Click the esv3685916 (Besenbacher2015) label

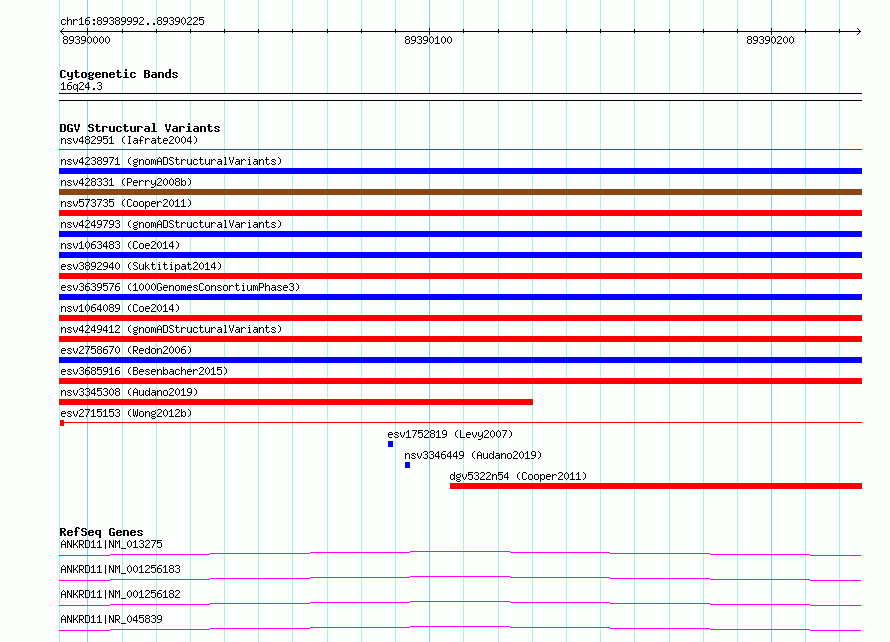click(x=144, y=371)
